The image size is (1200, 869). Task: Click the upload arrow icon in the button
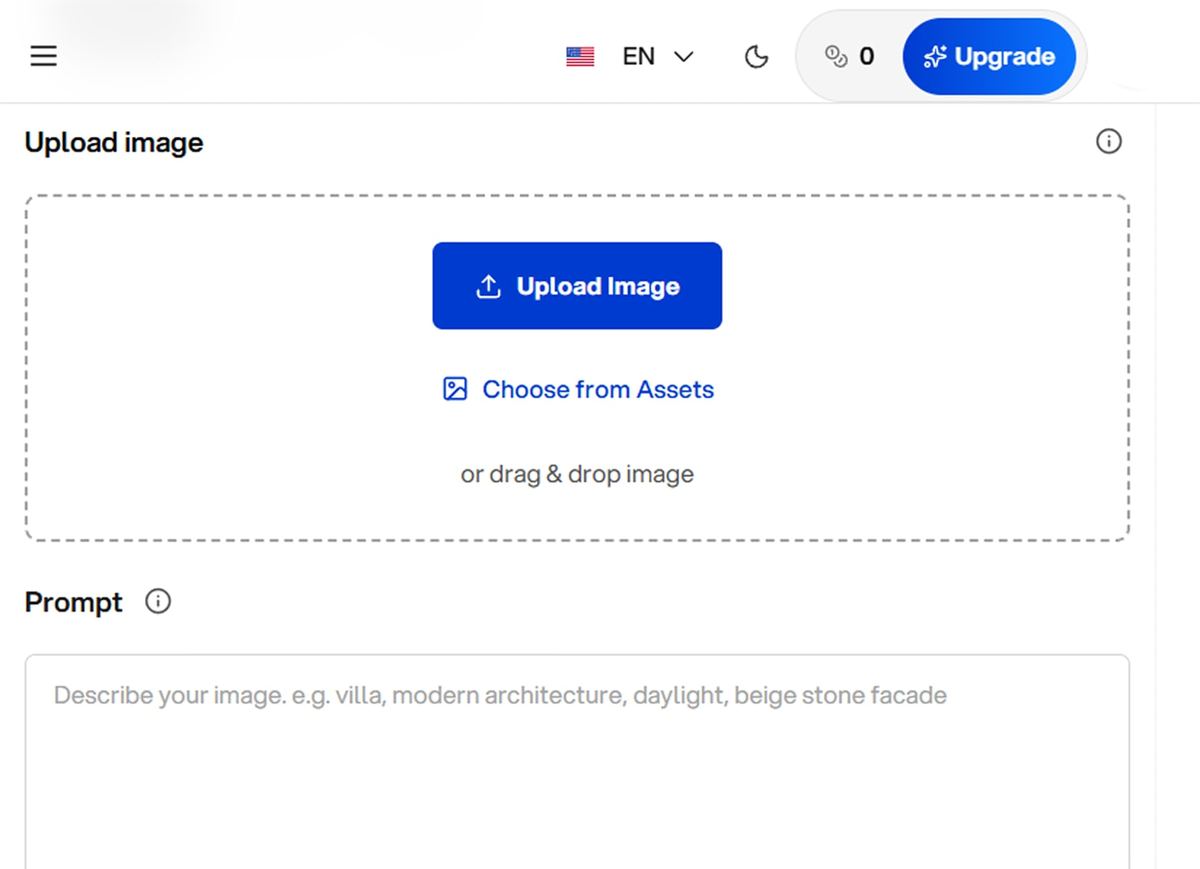[x=488, y=287]
